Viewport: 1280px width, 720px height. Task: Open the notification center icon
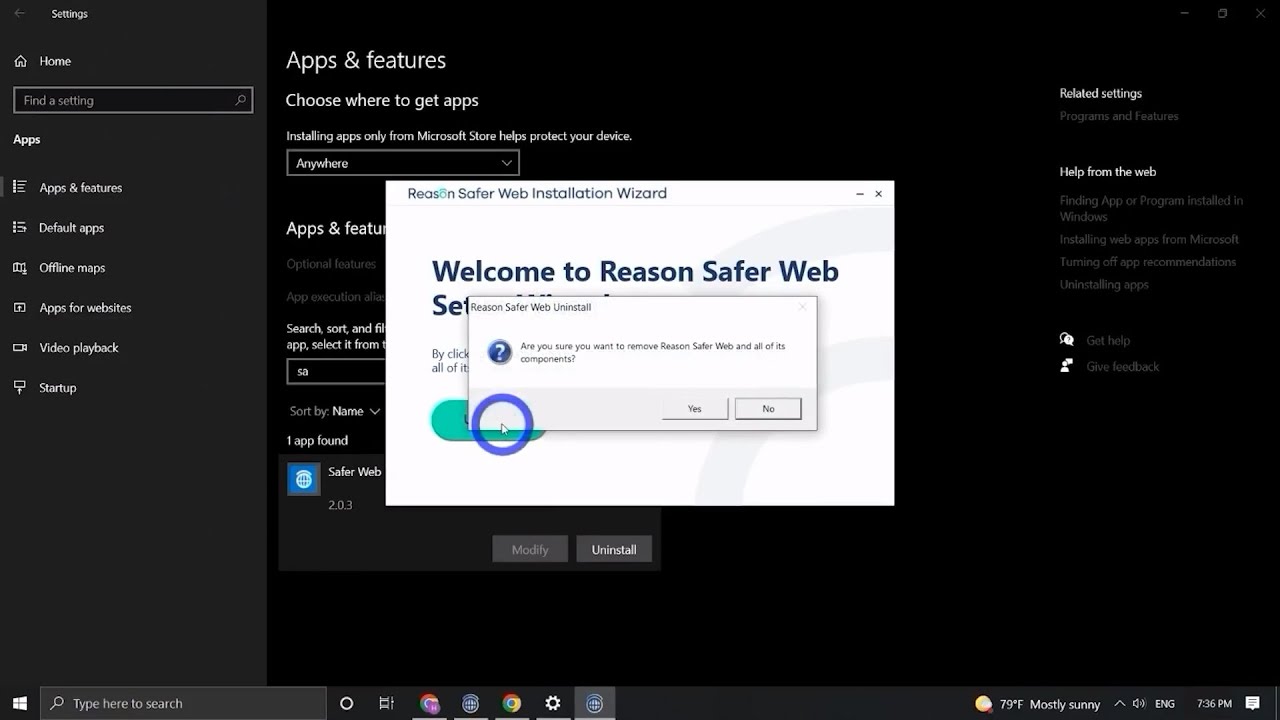pyautogui.click(x=1253, y=704)
